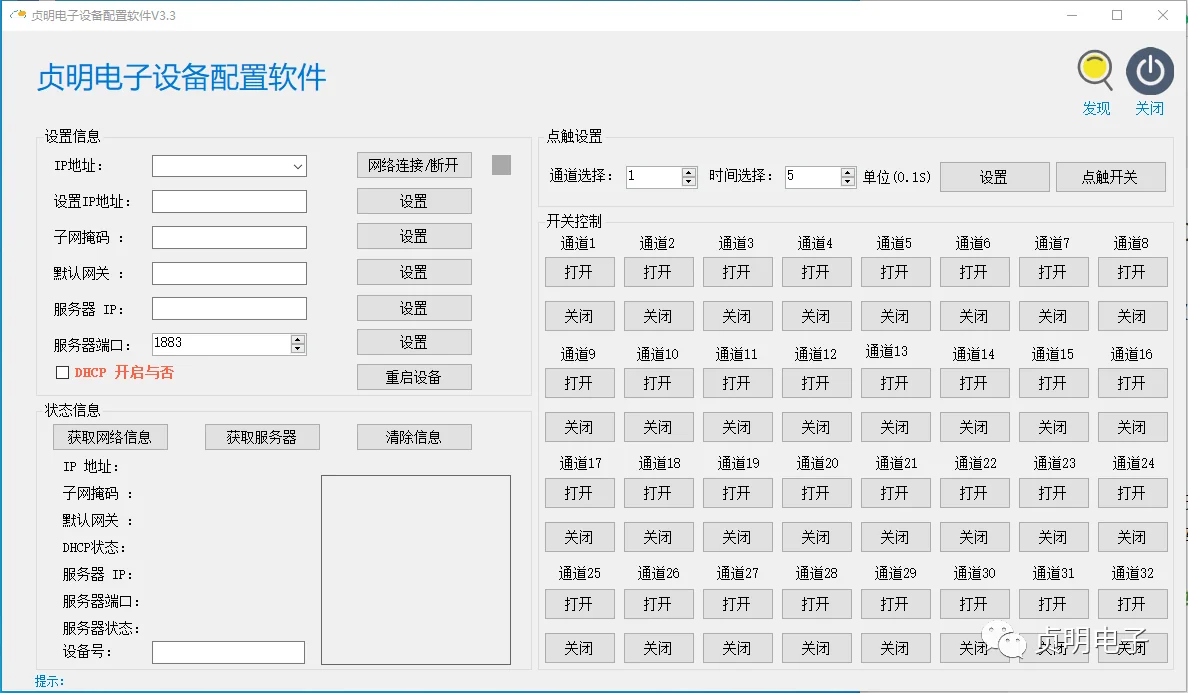Open 通道23 with 打开 button
The width and height of the screenshot is (1188, 693).
tap(1053, 493)
